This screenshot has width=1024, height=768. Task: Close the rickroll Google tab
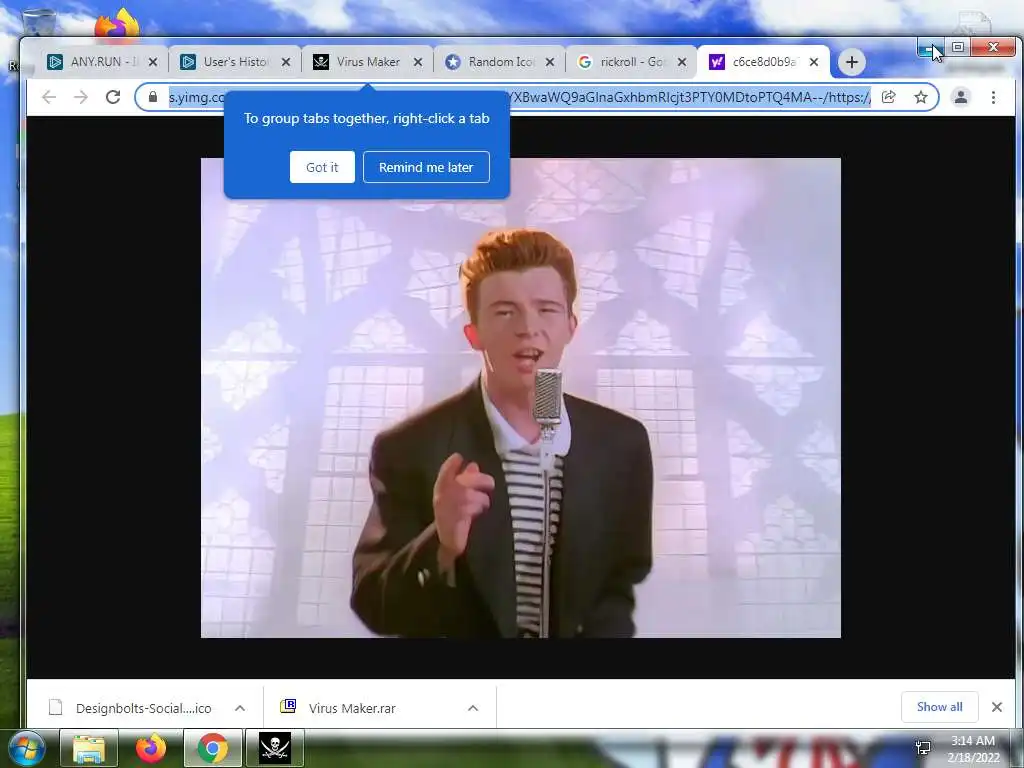click(x=682, y=62)
